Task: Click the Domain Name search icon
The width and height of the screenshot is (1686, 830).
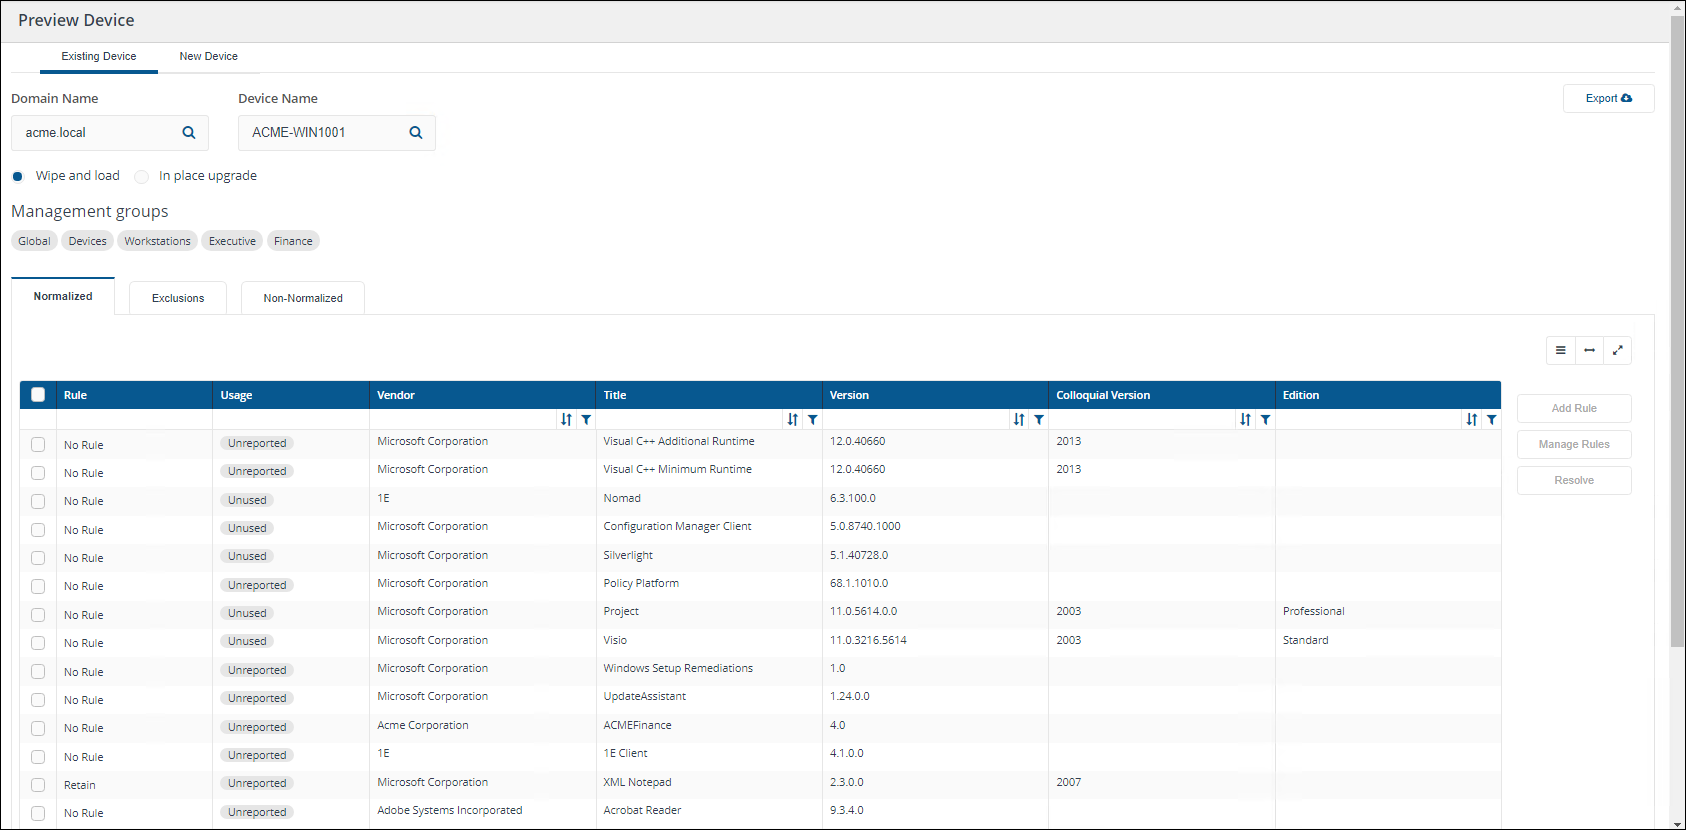Action: pyautogui.click(x=189, y=133)
